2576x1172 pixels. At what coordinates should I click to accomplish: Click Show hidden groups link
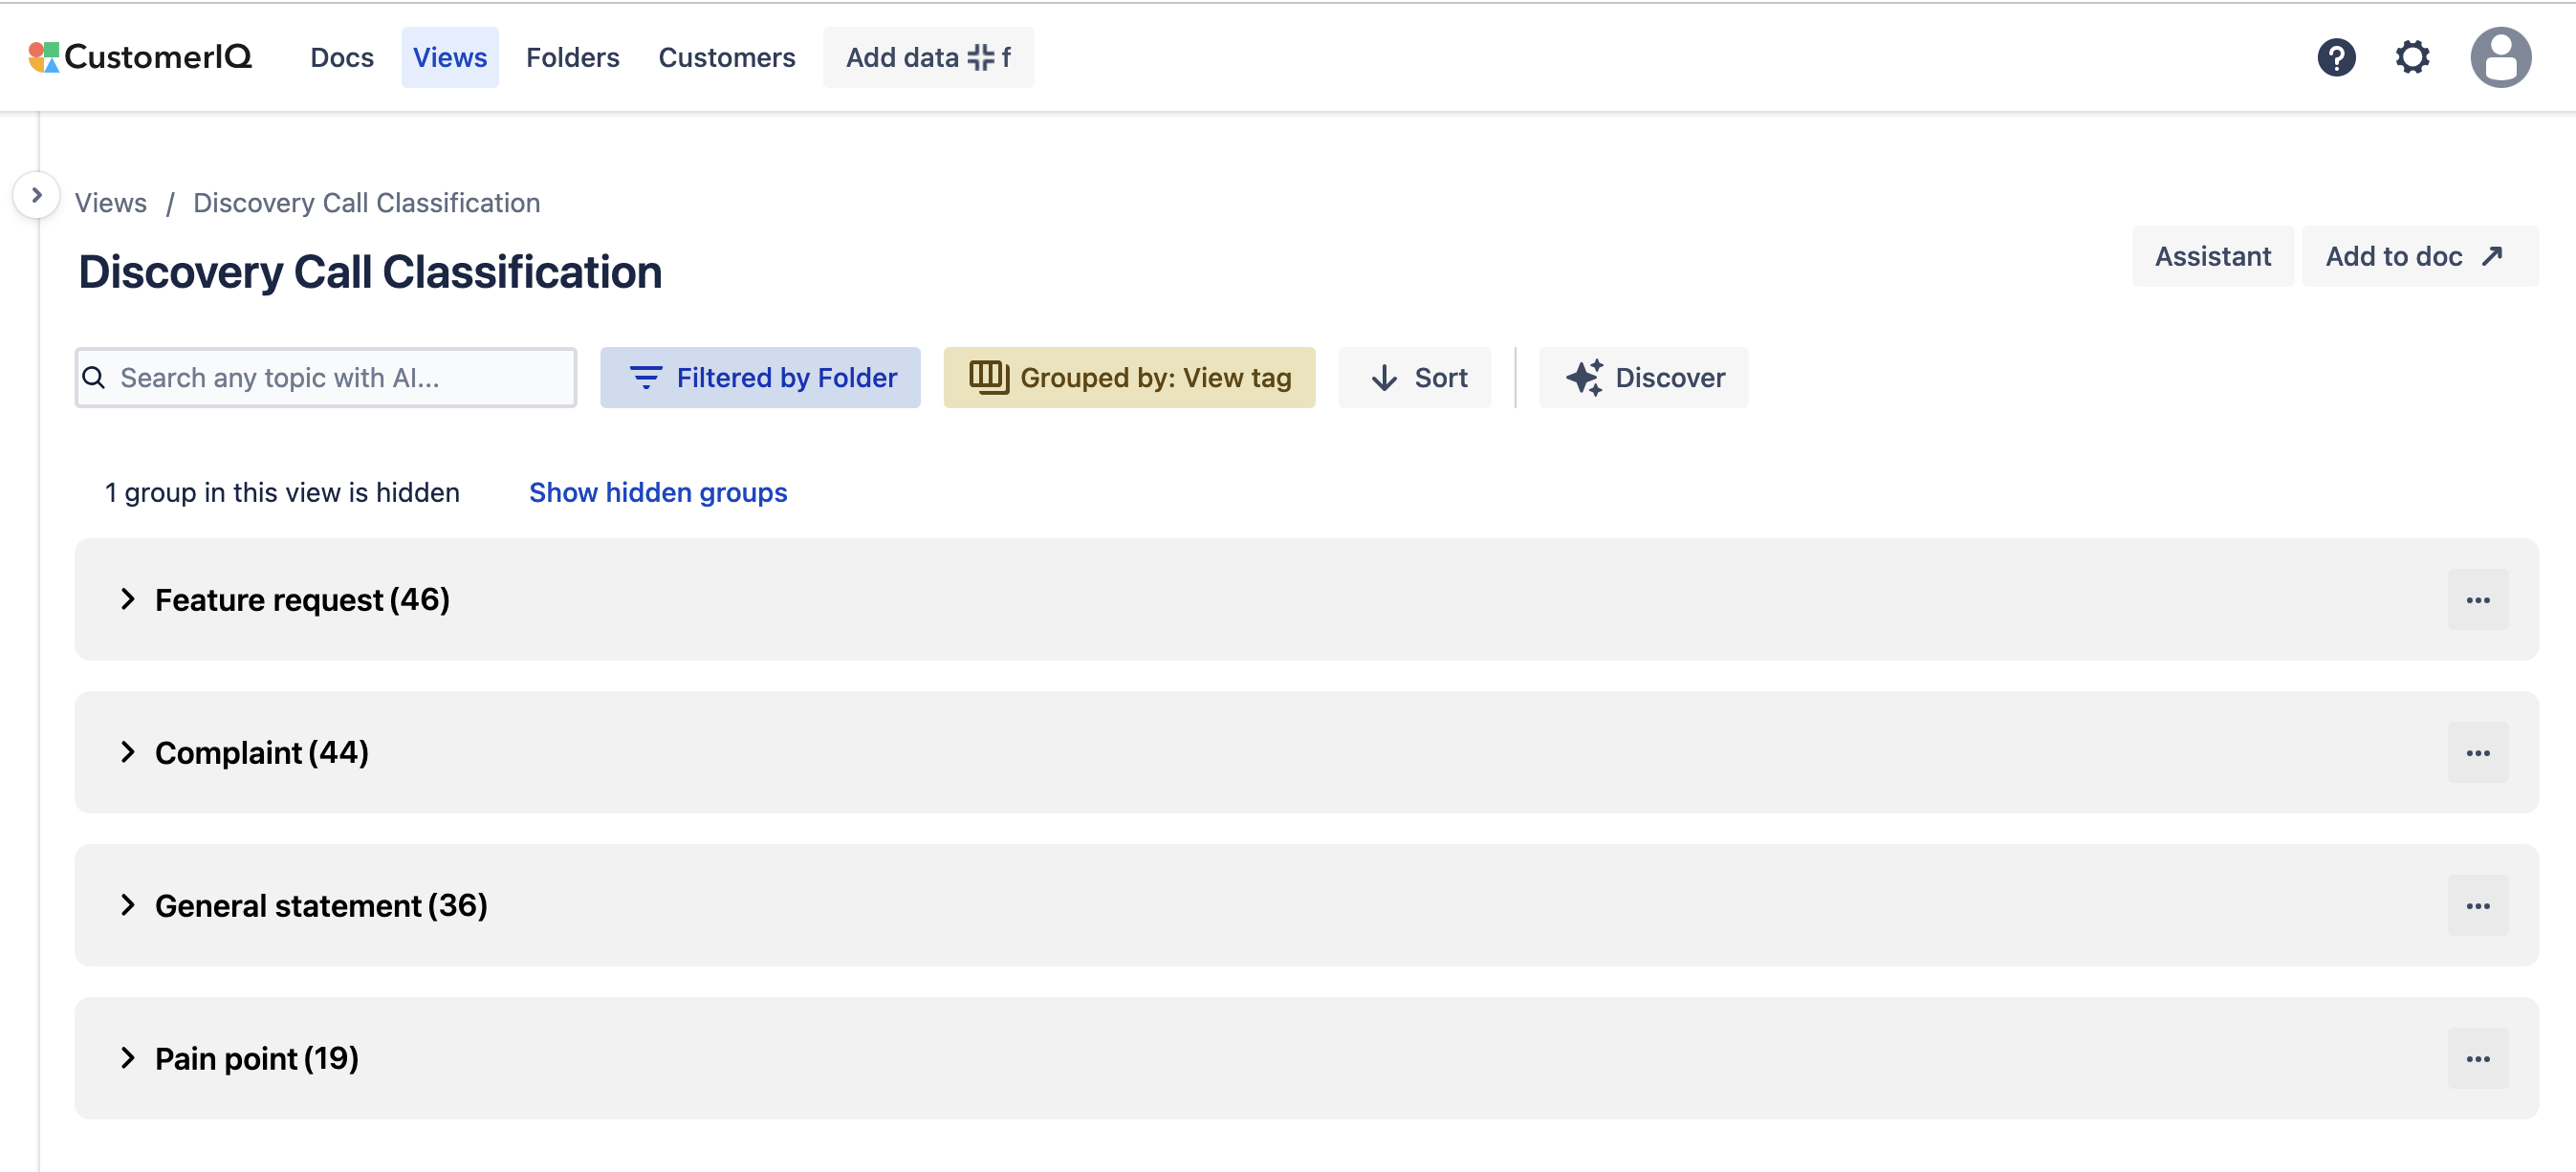[657, 492]
